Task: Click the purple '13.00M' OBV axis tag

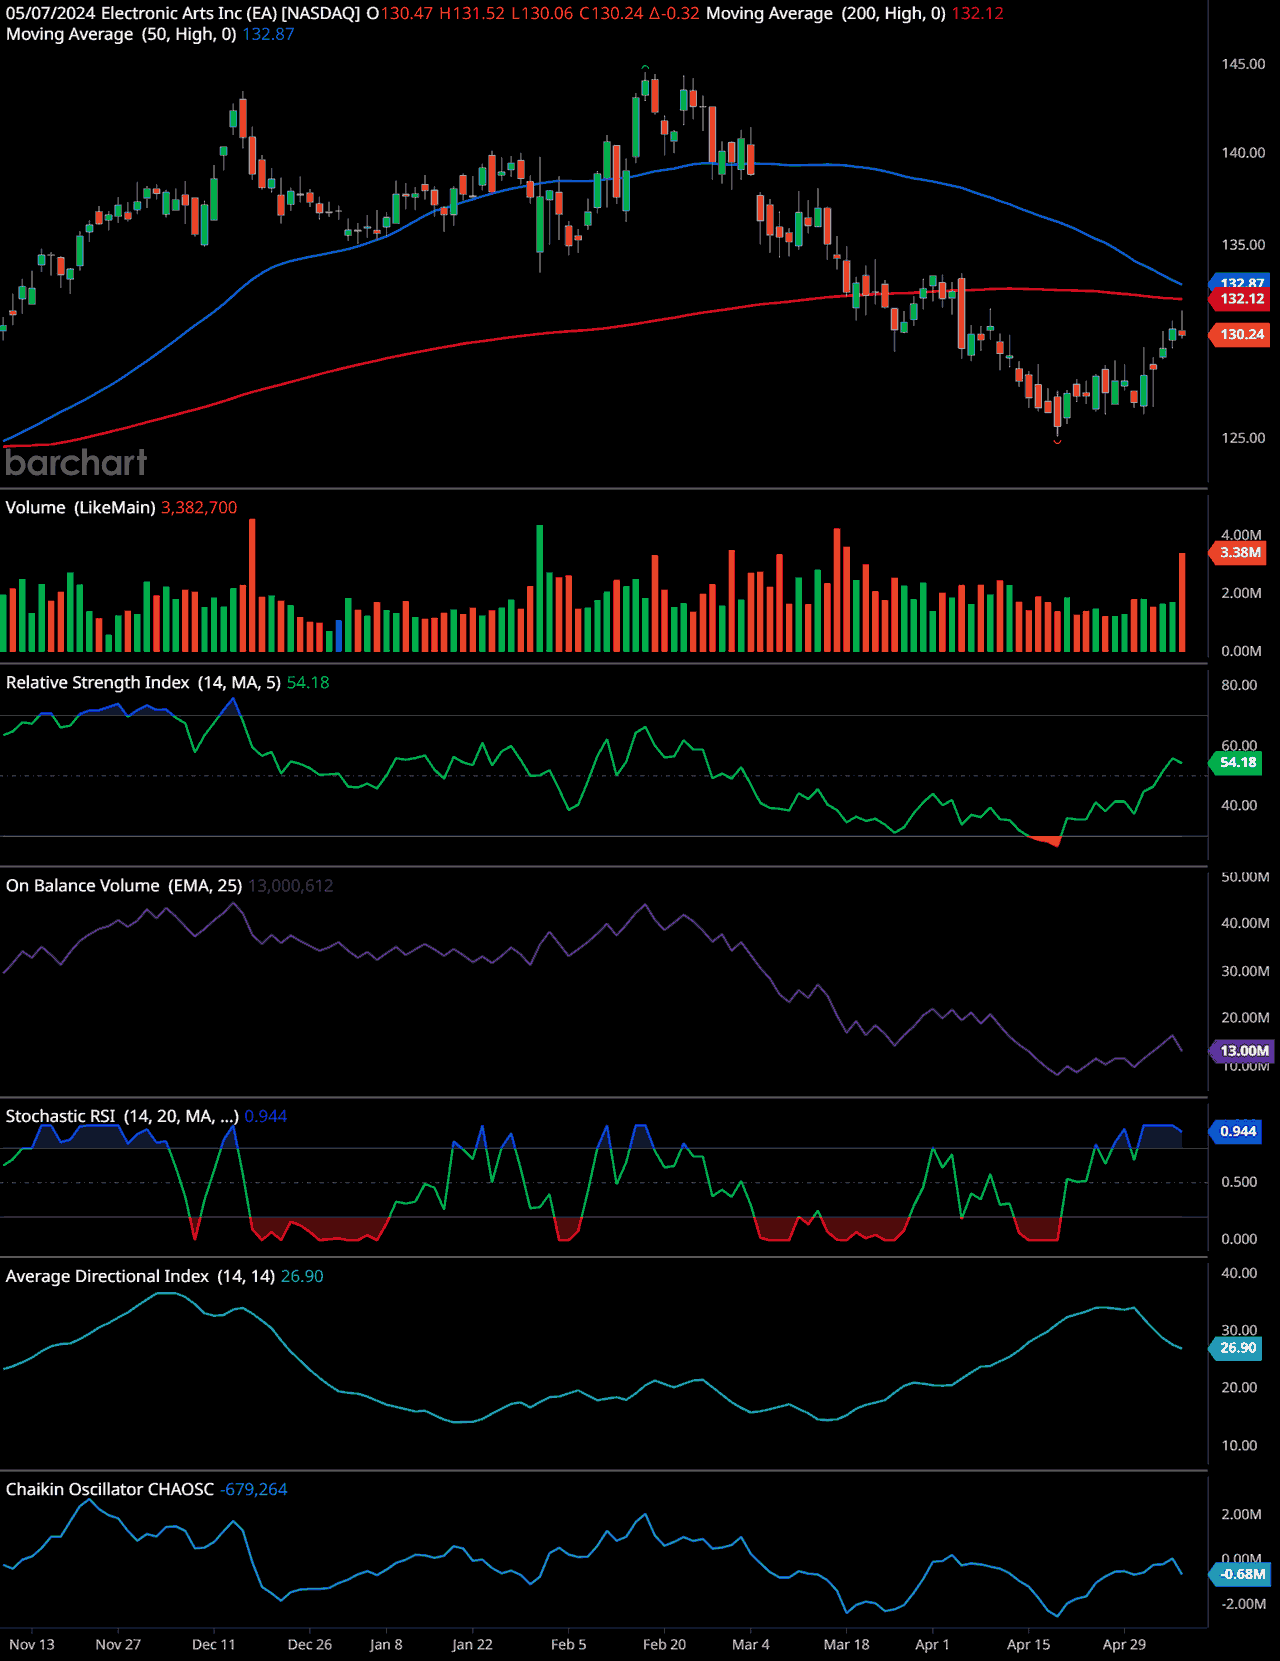Action: (x=1243, y=1051)
